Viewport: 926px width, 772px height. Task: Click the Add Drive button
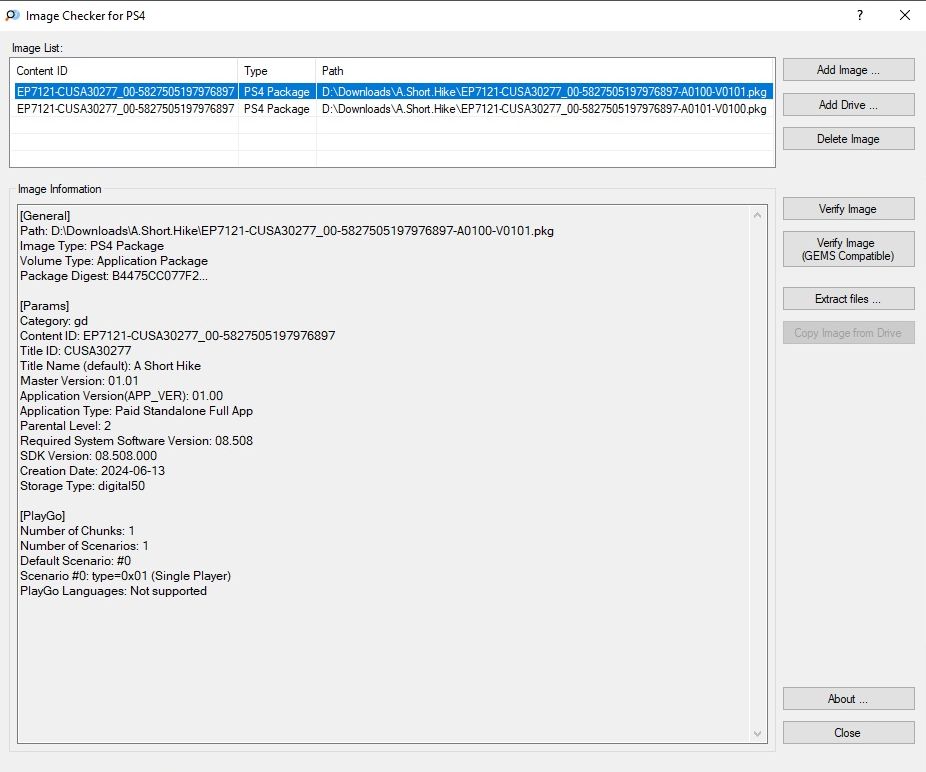848,105
